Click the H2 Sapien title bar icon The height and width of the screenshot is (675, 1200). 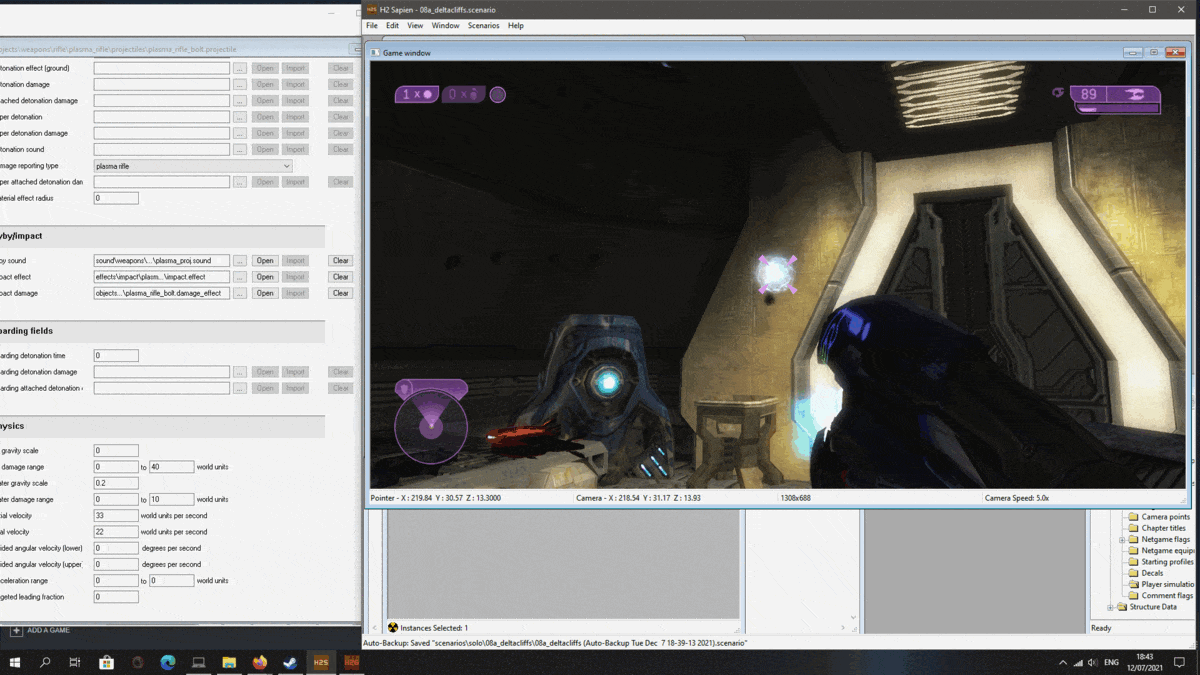[x=372, y=9]
